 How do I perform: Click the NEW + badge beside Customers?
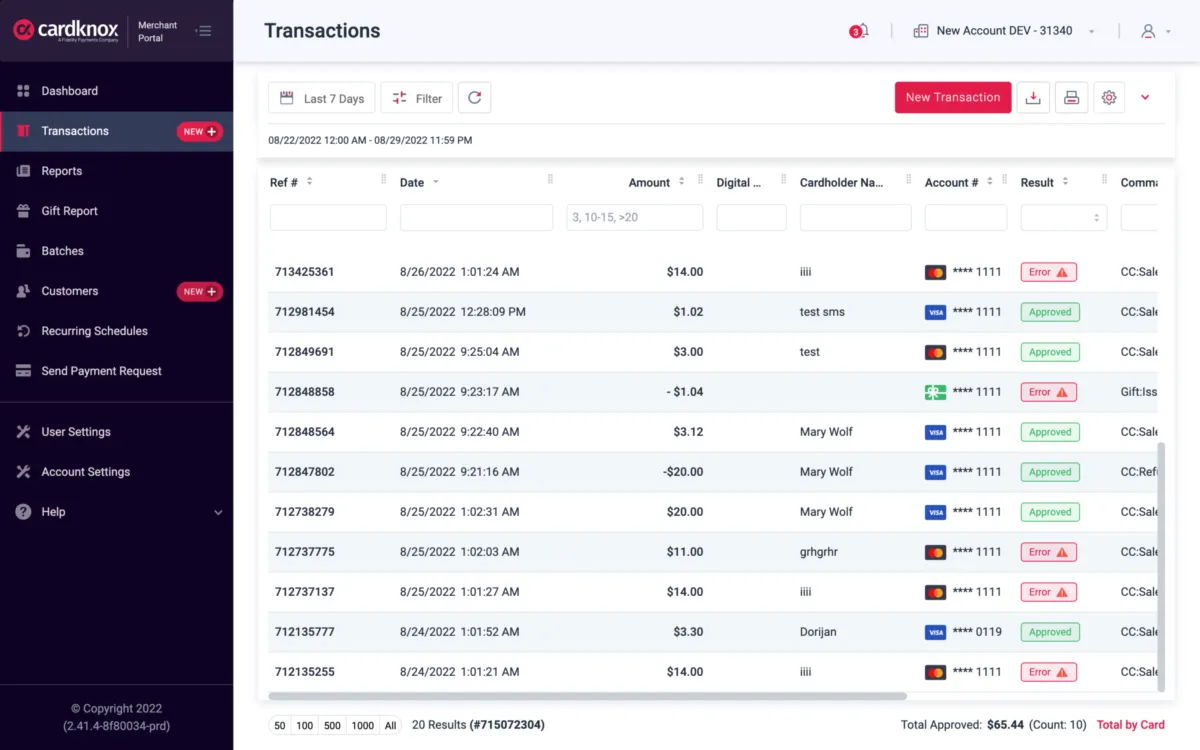(x=200, y=291)
